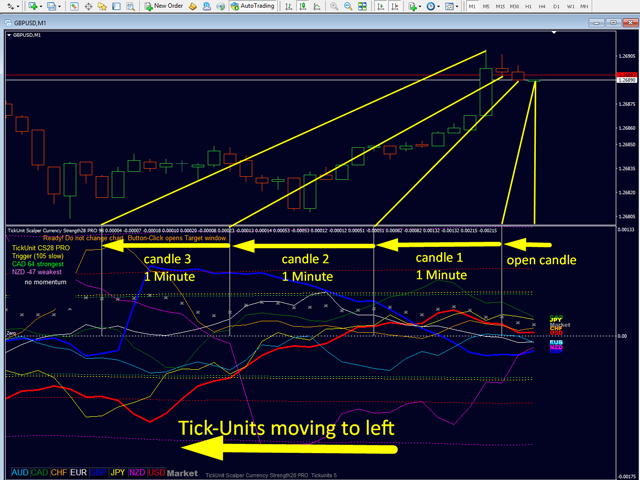Switch chart to Line Chart mode

[317, 6]
